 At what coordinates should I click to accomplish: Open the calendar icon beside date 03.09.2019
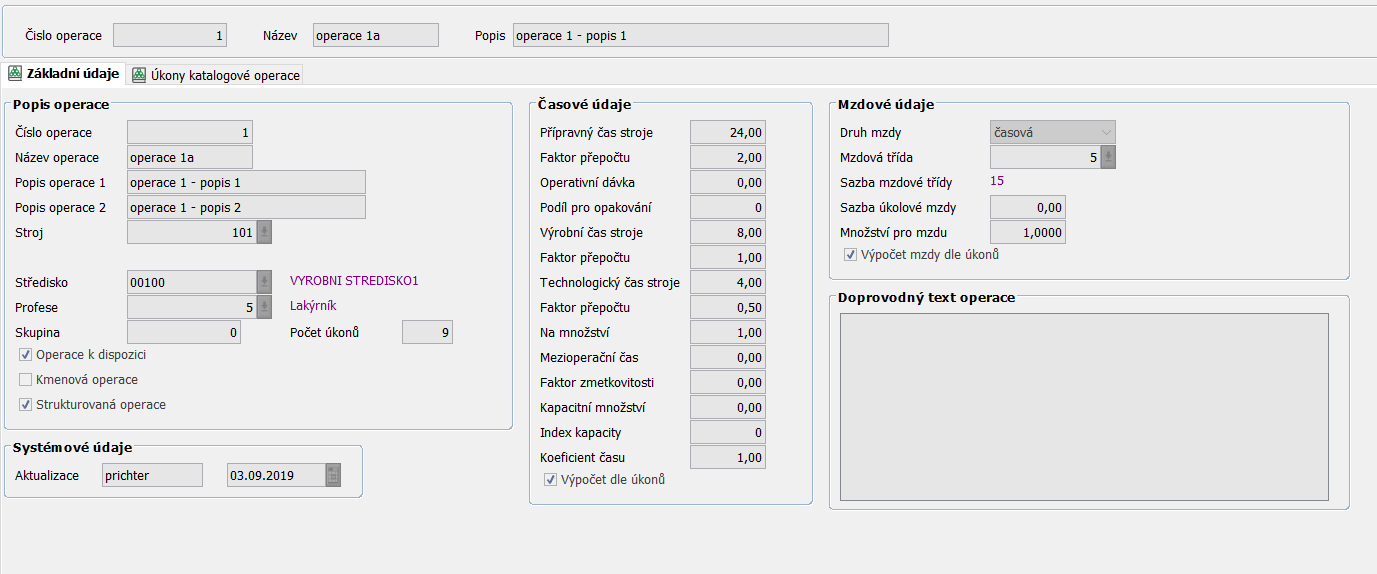(x=333, y=476)
